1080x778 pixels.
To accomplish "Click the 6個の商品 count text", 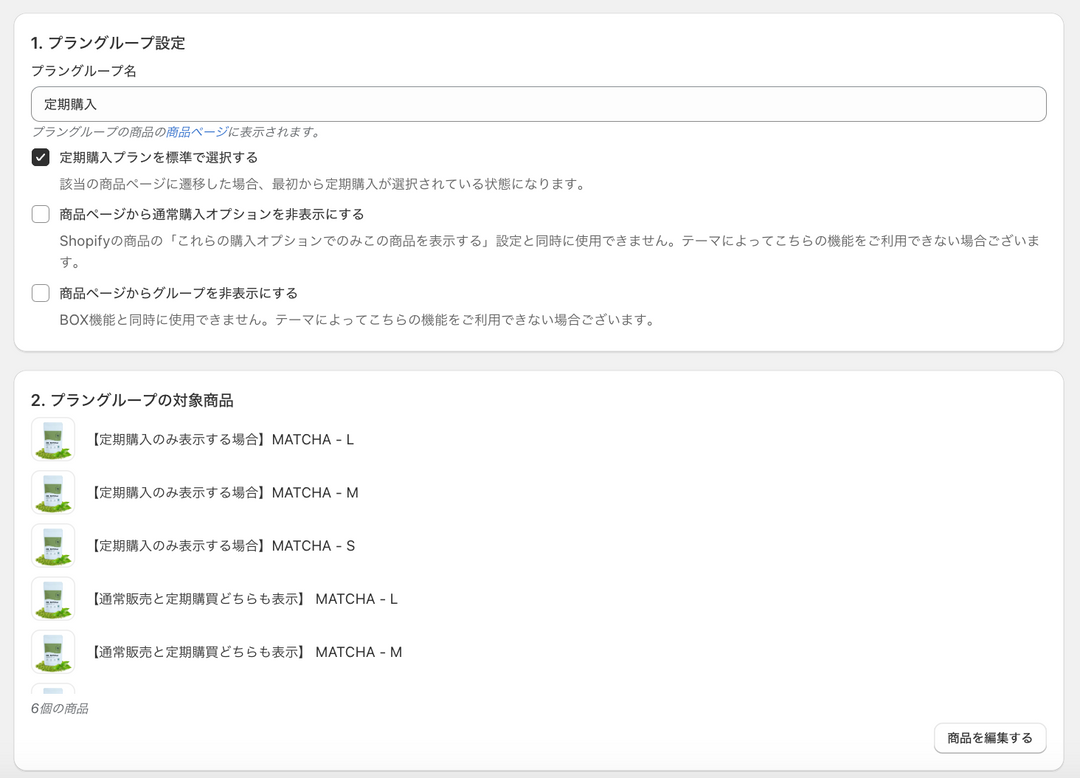I will tap(60, 709).
